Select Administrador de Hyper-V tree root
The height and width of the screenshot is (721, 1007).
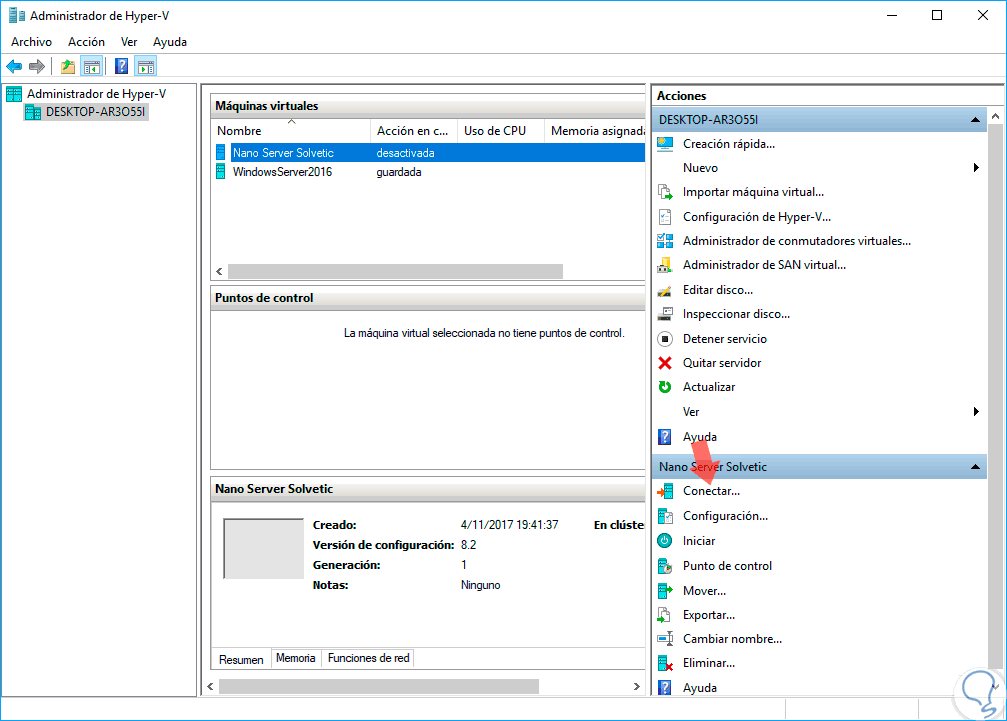[96, 94]
